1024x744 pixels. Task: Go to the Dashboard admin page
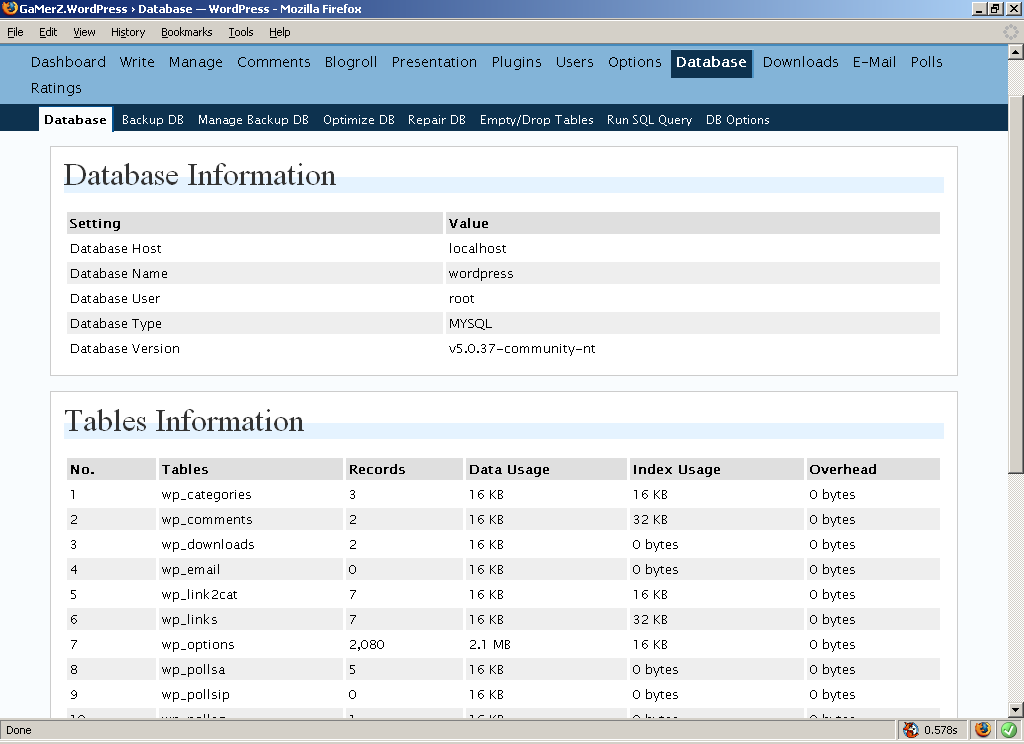[x=68, y=62]
